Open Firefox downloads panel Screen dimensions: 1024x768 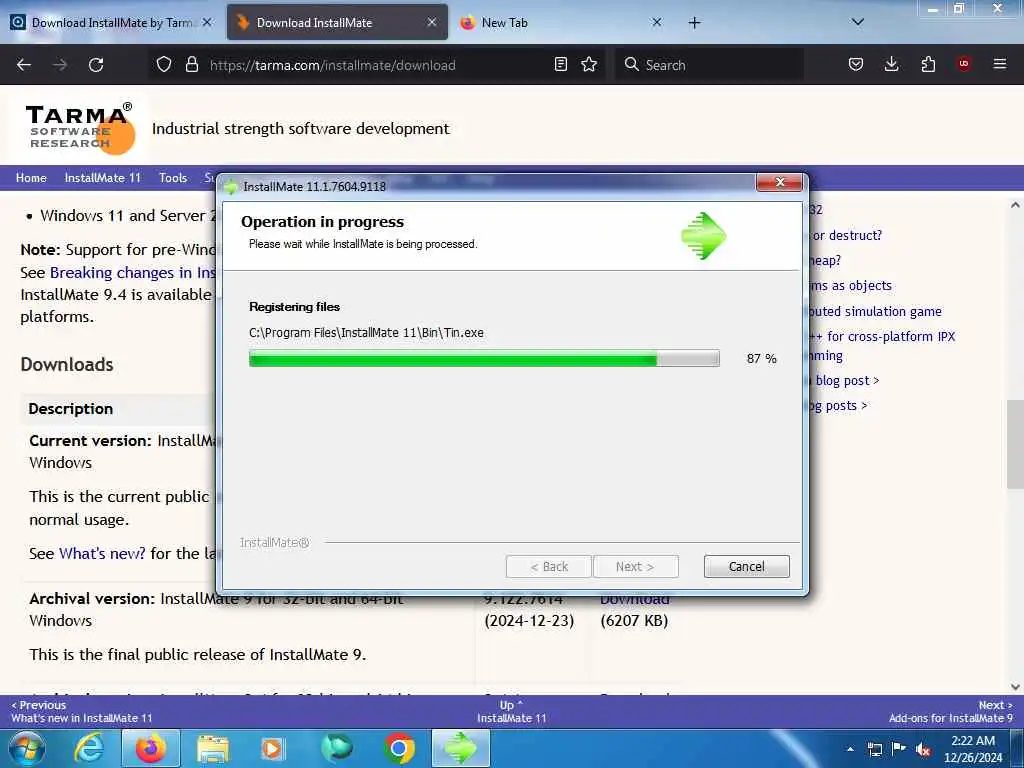(891, 64)
